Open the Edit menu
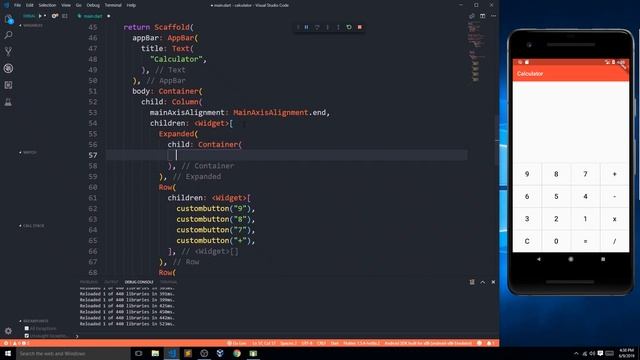Image resolution: width=640 pixels, height=360 pixels. [x=29, y=5]
